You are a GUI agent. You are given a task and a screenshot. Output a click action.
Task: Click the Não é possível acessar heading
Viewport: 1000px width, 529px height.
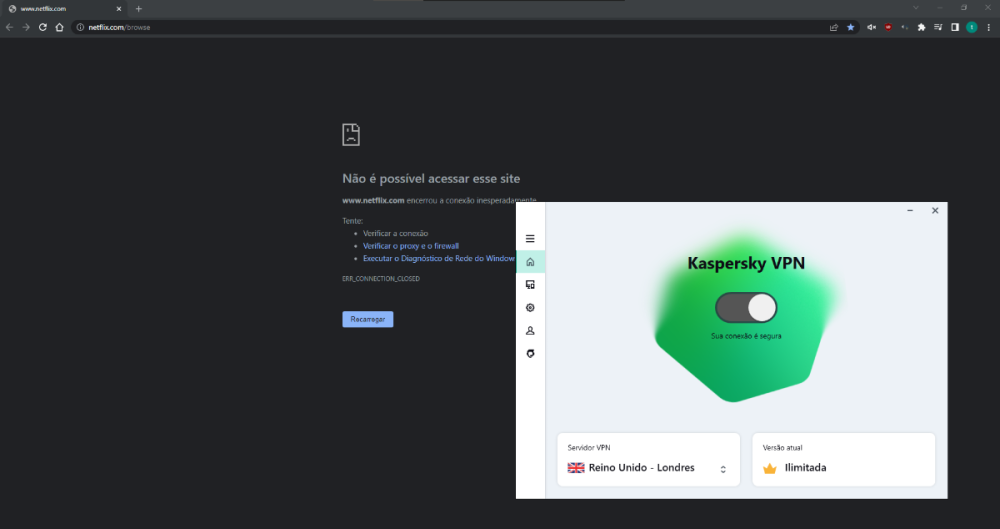pyautogui.click(x=431, y=179)
